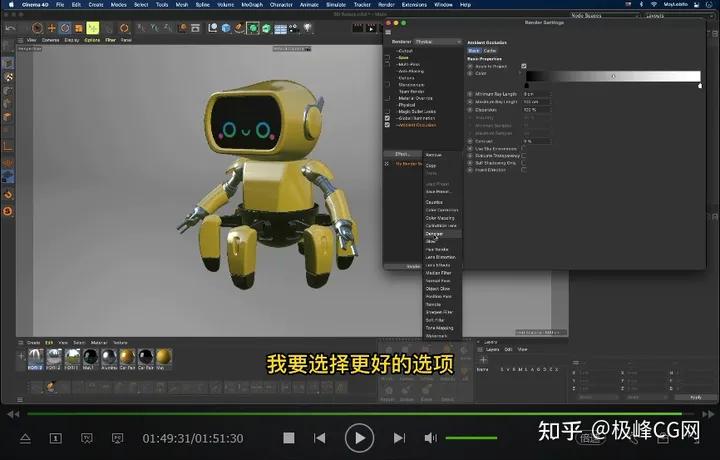Image resolution: width=720 pixels, height=460 pixels.
Task: Open the Render menu in the menu bar
Action: [386, 4]
